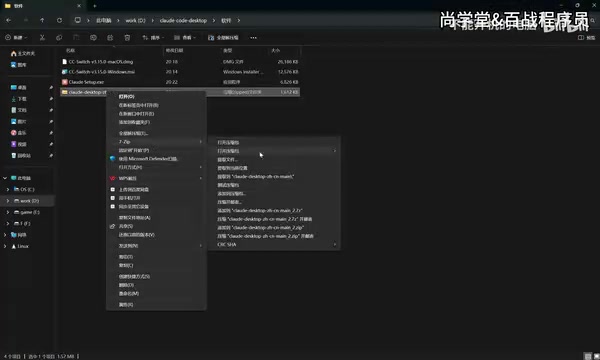Open the Documents quick access folder
Screen dimensions: 600x360
coord(19,110)
